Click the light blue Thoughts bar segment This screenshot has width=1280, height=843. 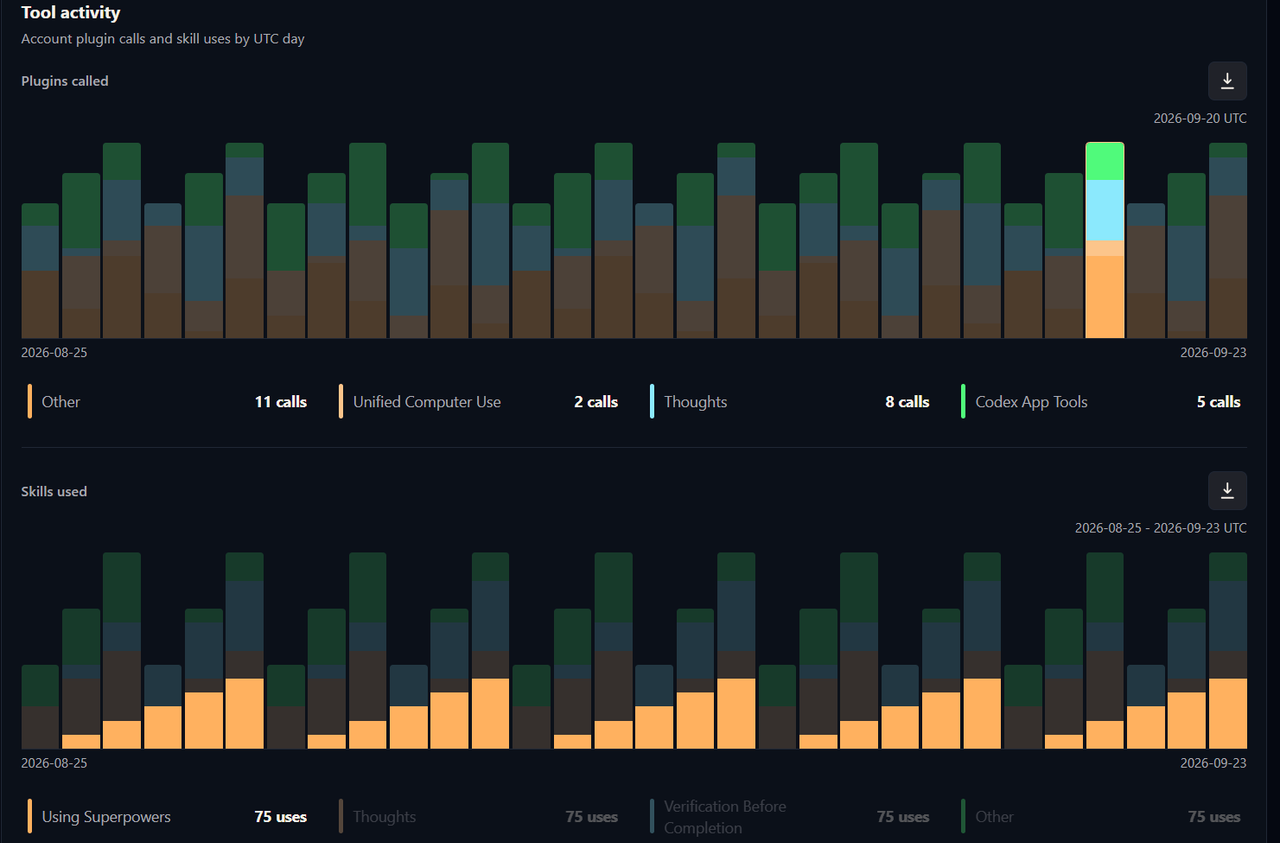(1105, 210)
